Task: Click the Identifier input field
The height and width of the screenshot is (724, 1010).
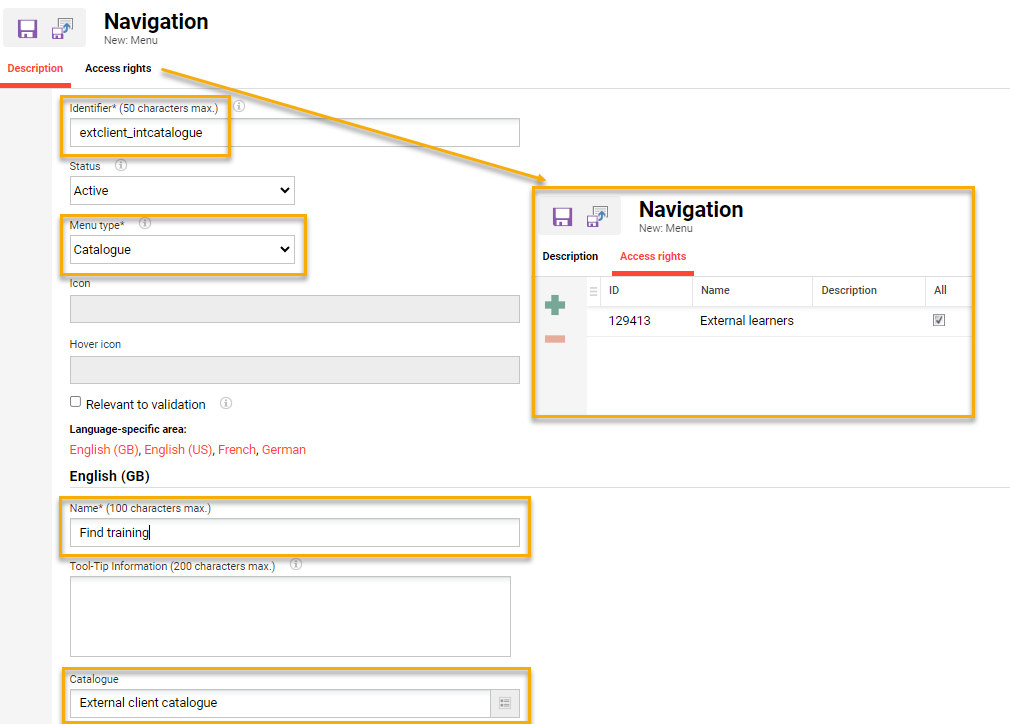Action: [x=295, y=133]
